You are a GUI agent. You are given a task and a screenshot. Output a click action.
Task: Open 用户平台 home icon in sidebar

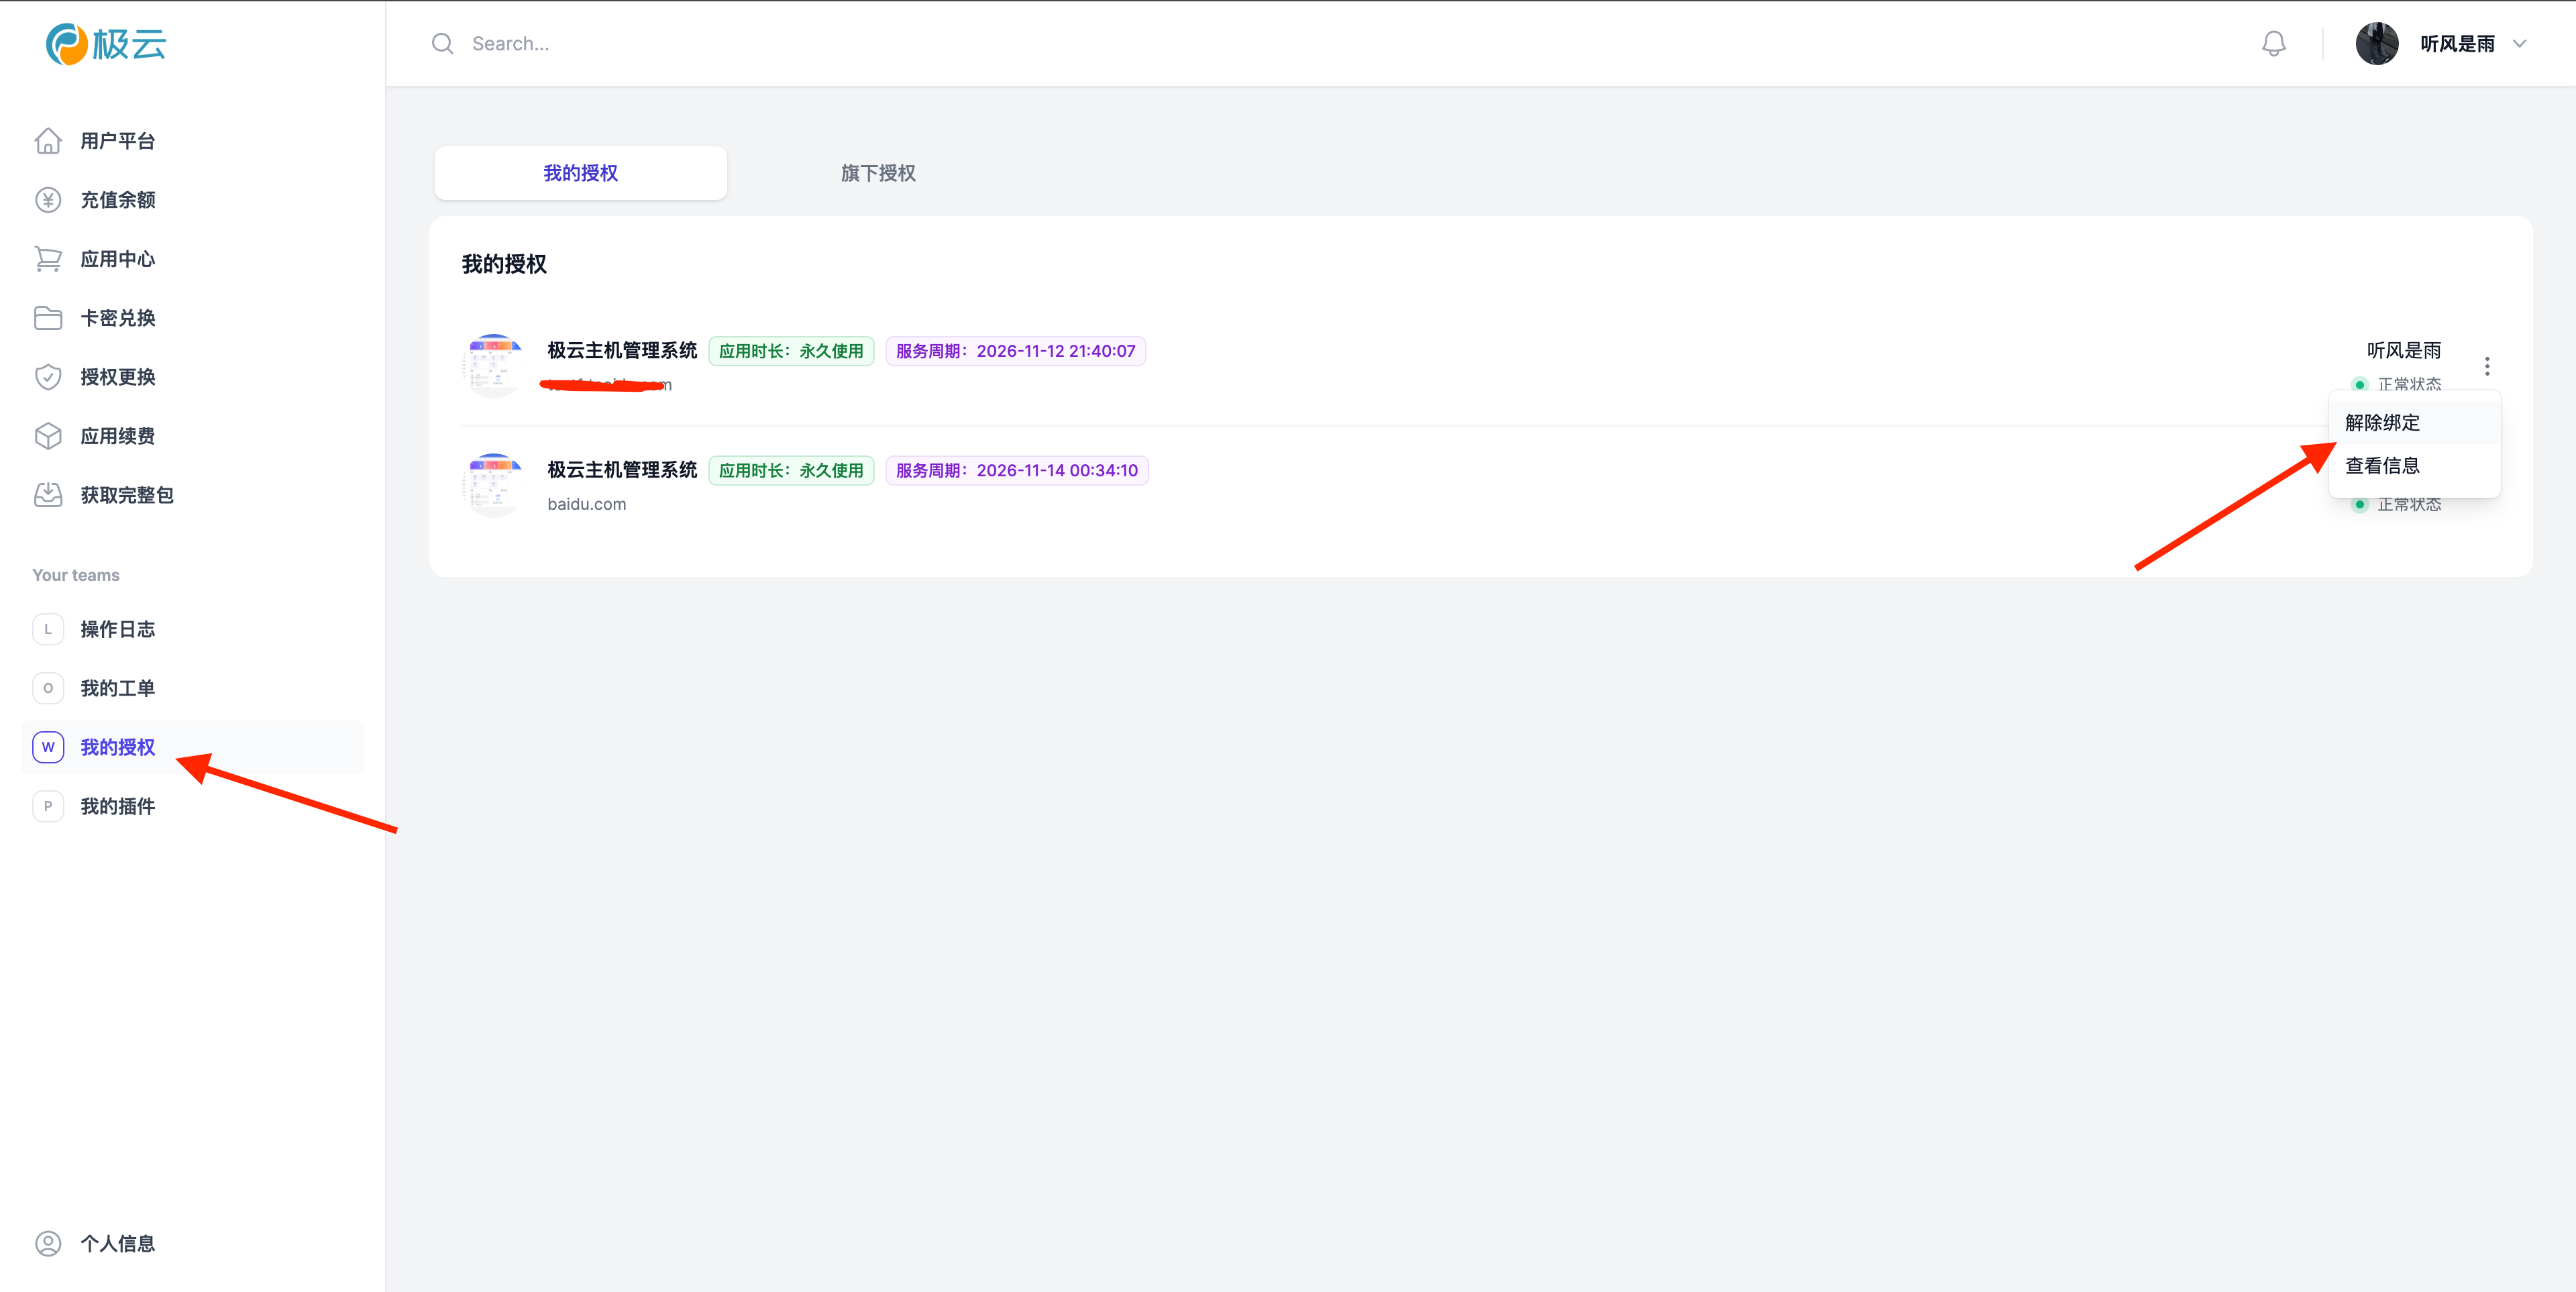[x=48, y=141]
